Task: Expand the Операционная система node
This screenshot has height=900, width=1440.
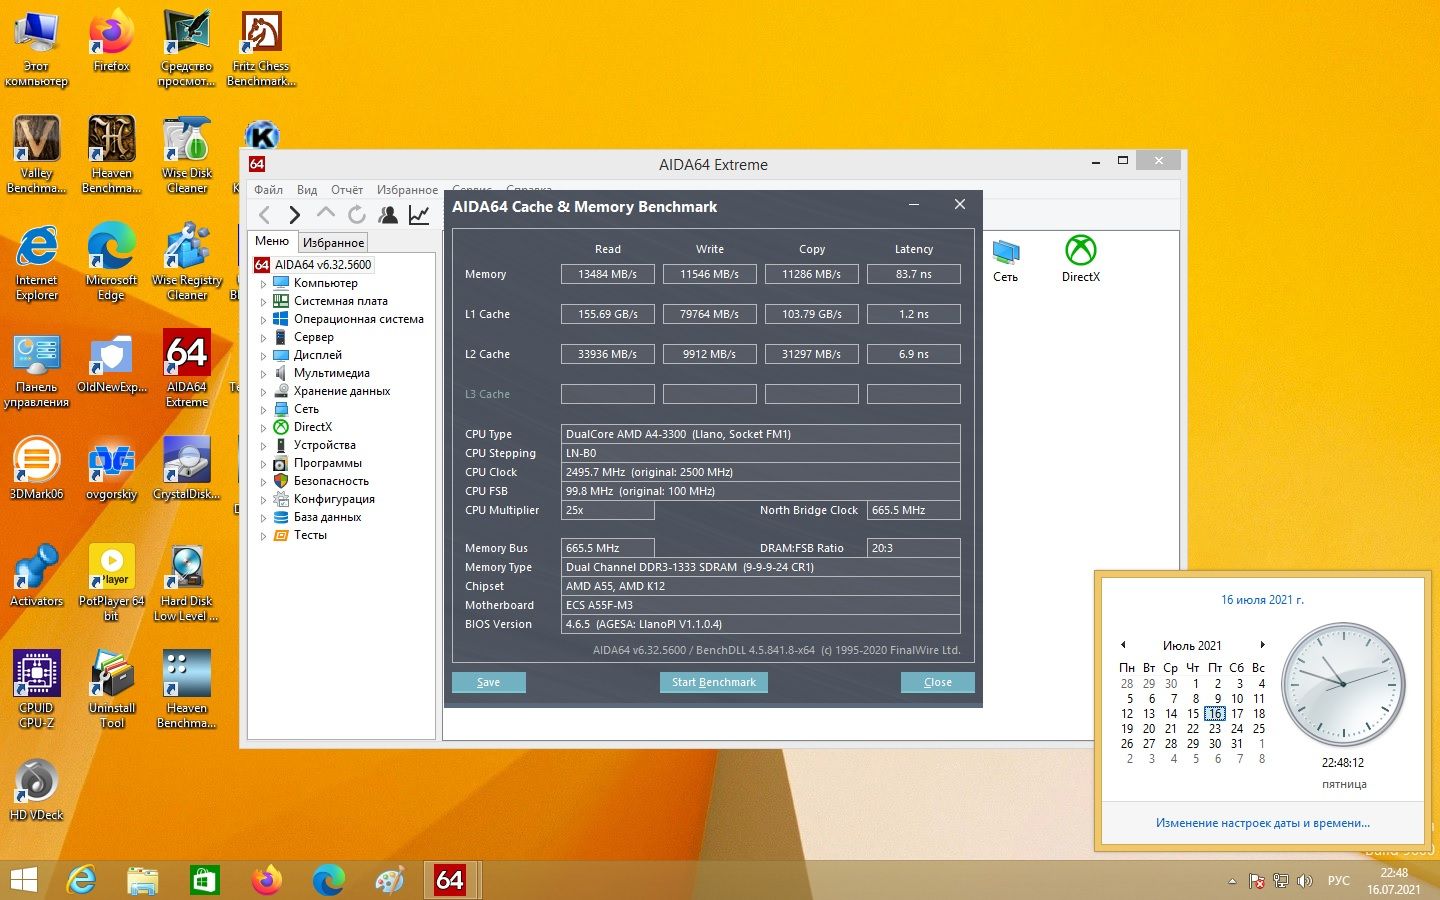Action: (264, 319)
